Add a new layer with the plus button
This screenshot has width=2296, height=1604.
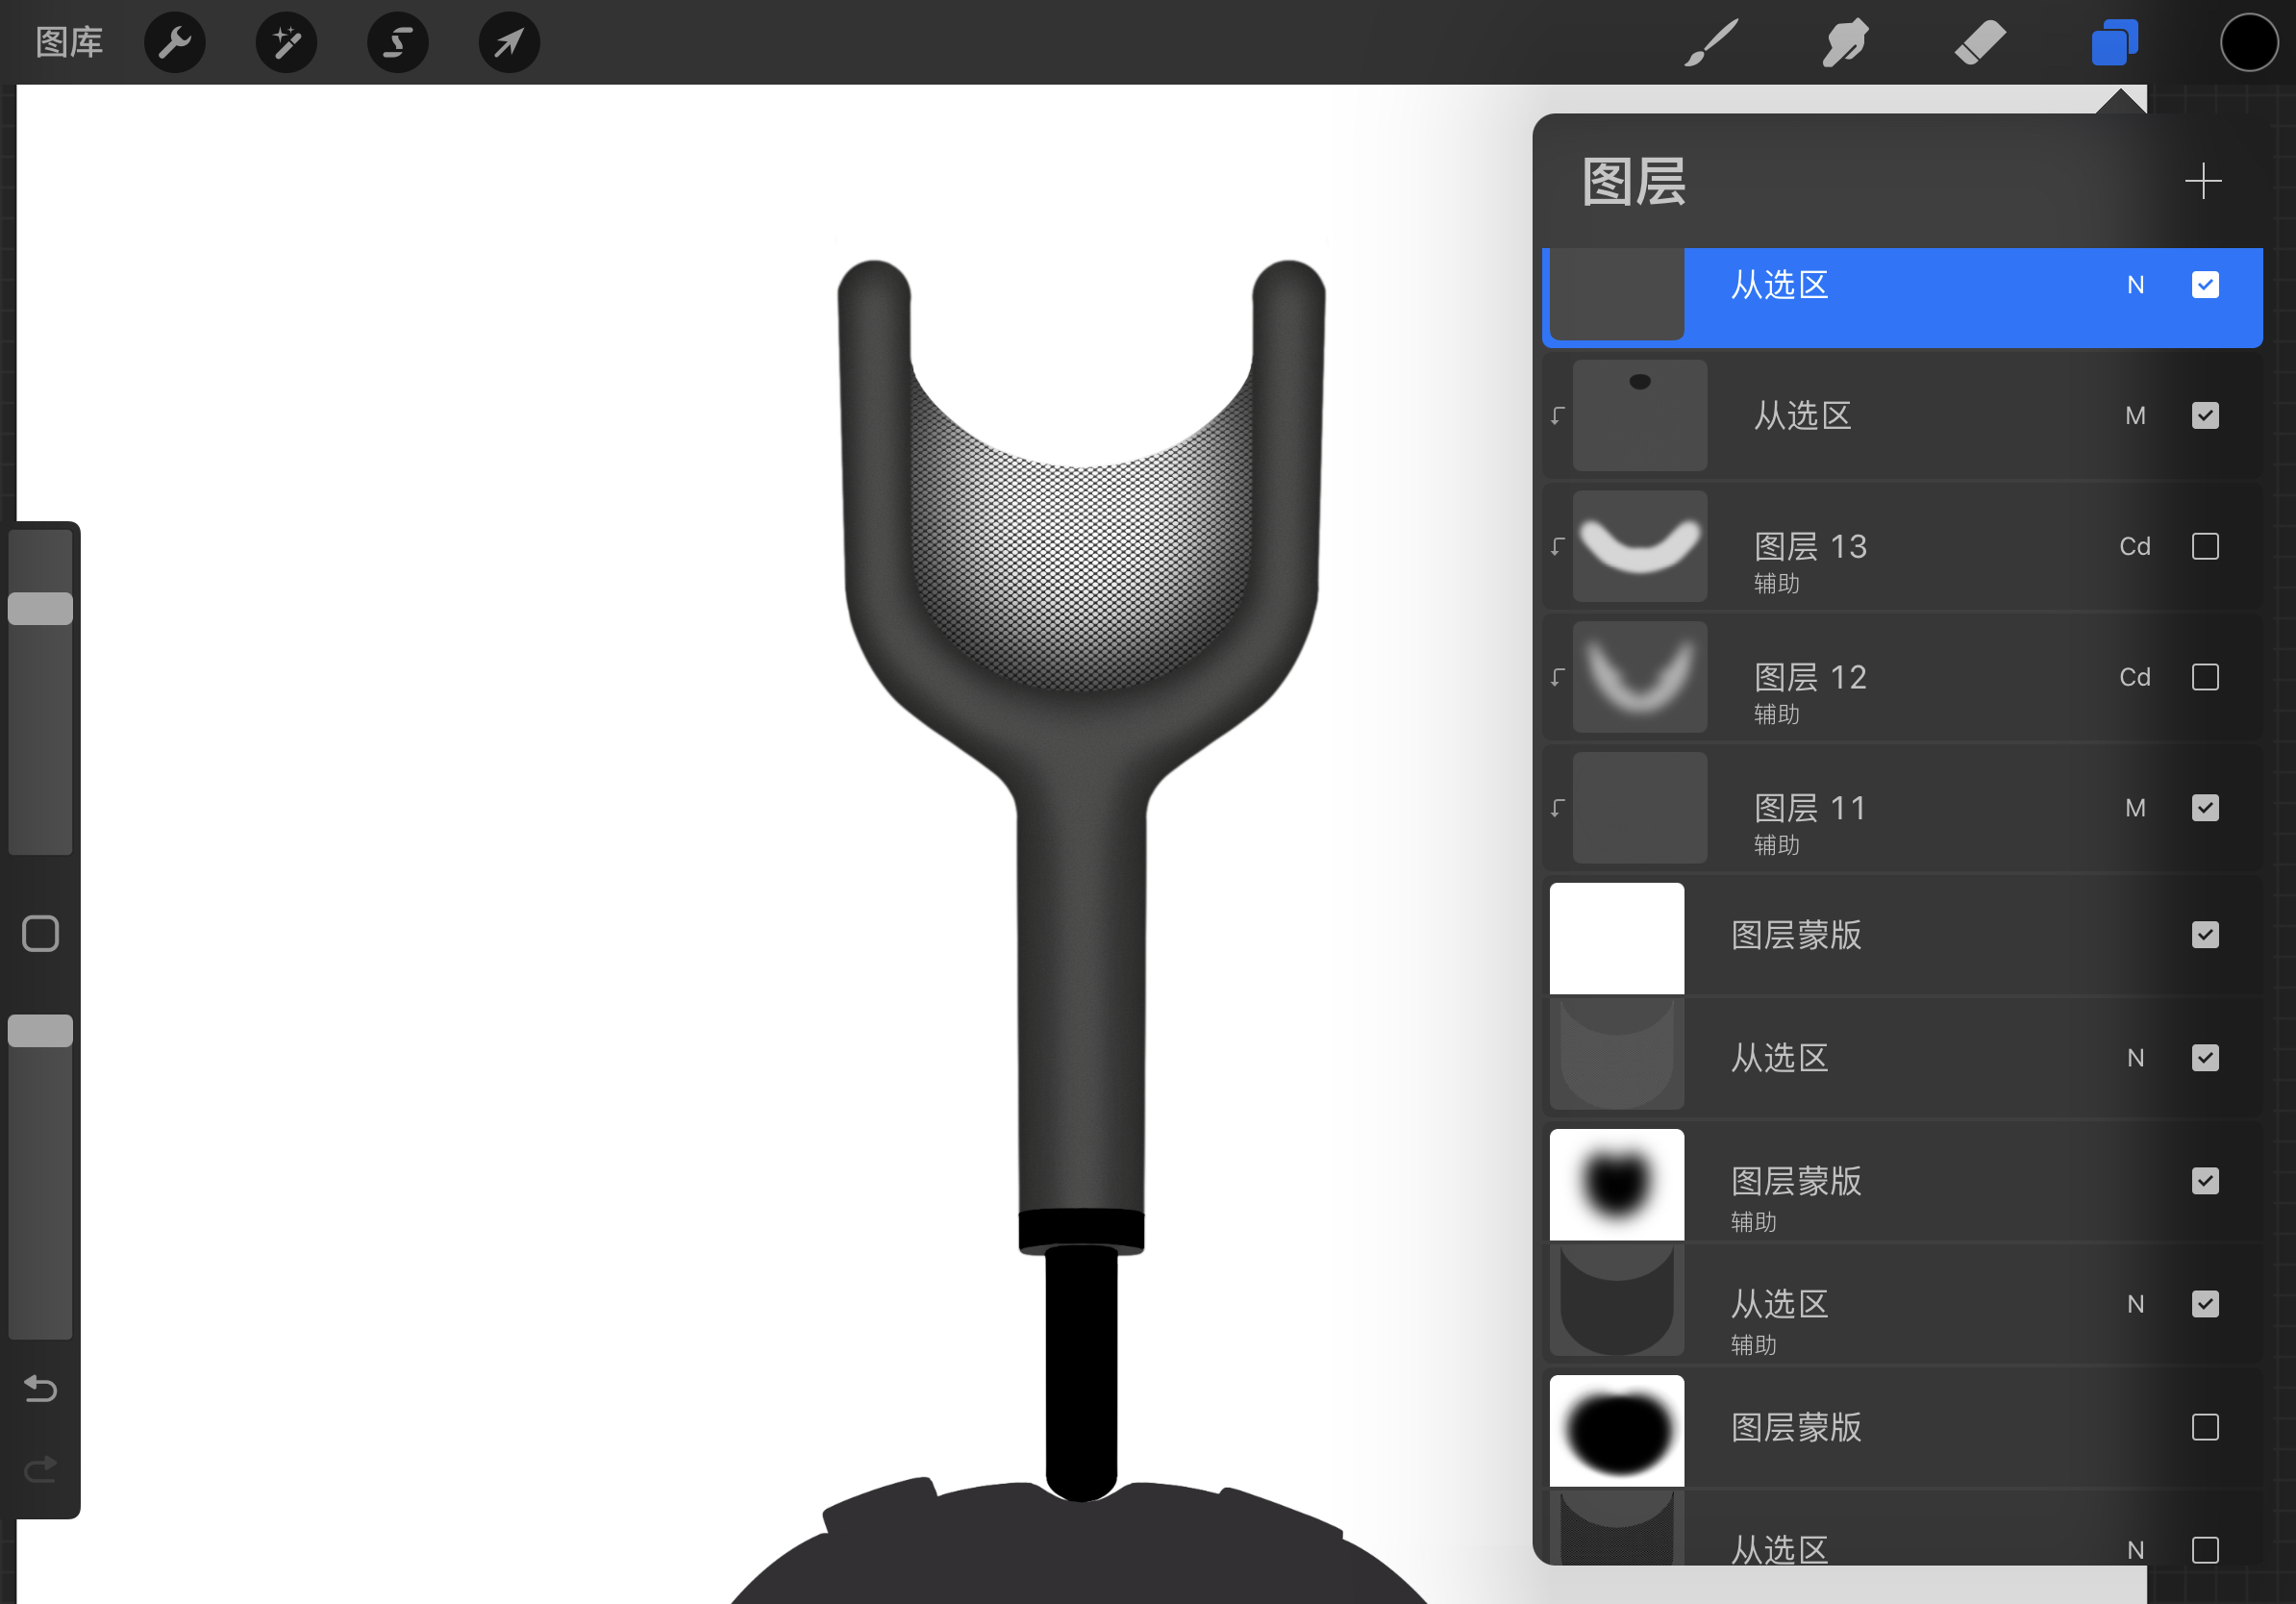(2204, 181)
